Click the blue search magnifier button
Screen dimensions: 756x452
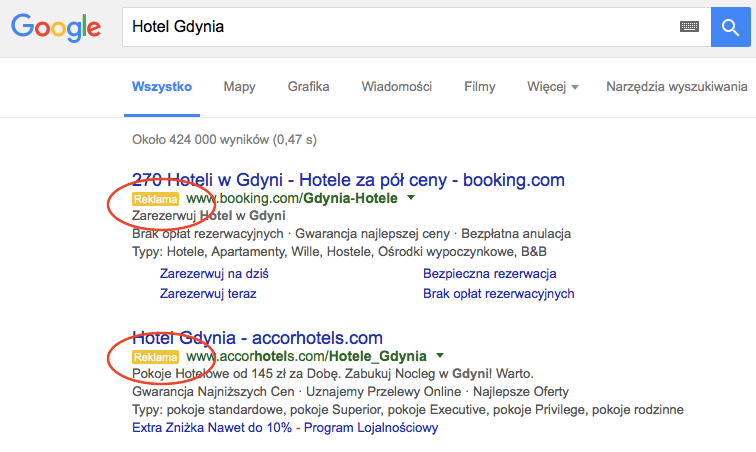click(731, 27)
